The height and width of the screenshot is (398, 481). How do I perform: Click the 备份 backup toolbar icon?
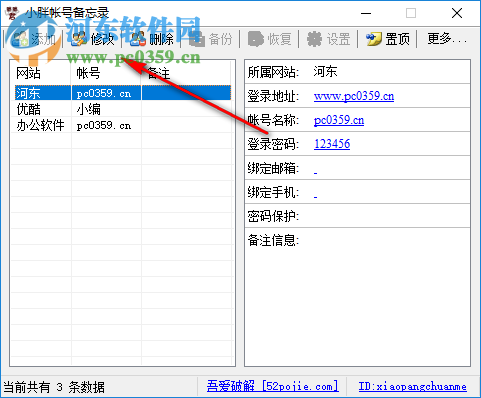coord(197,39)
